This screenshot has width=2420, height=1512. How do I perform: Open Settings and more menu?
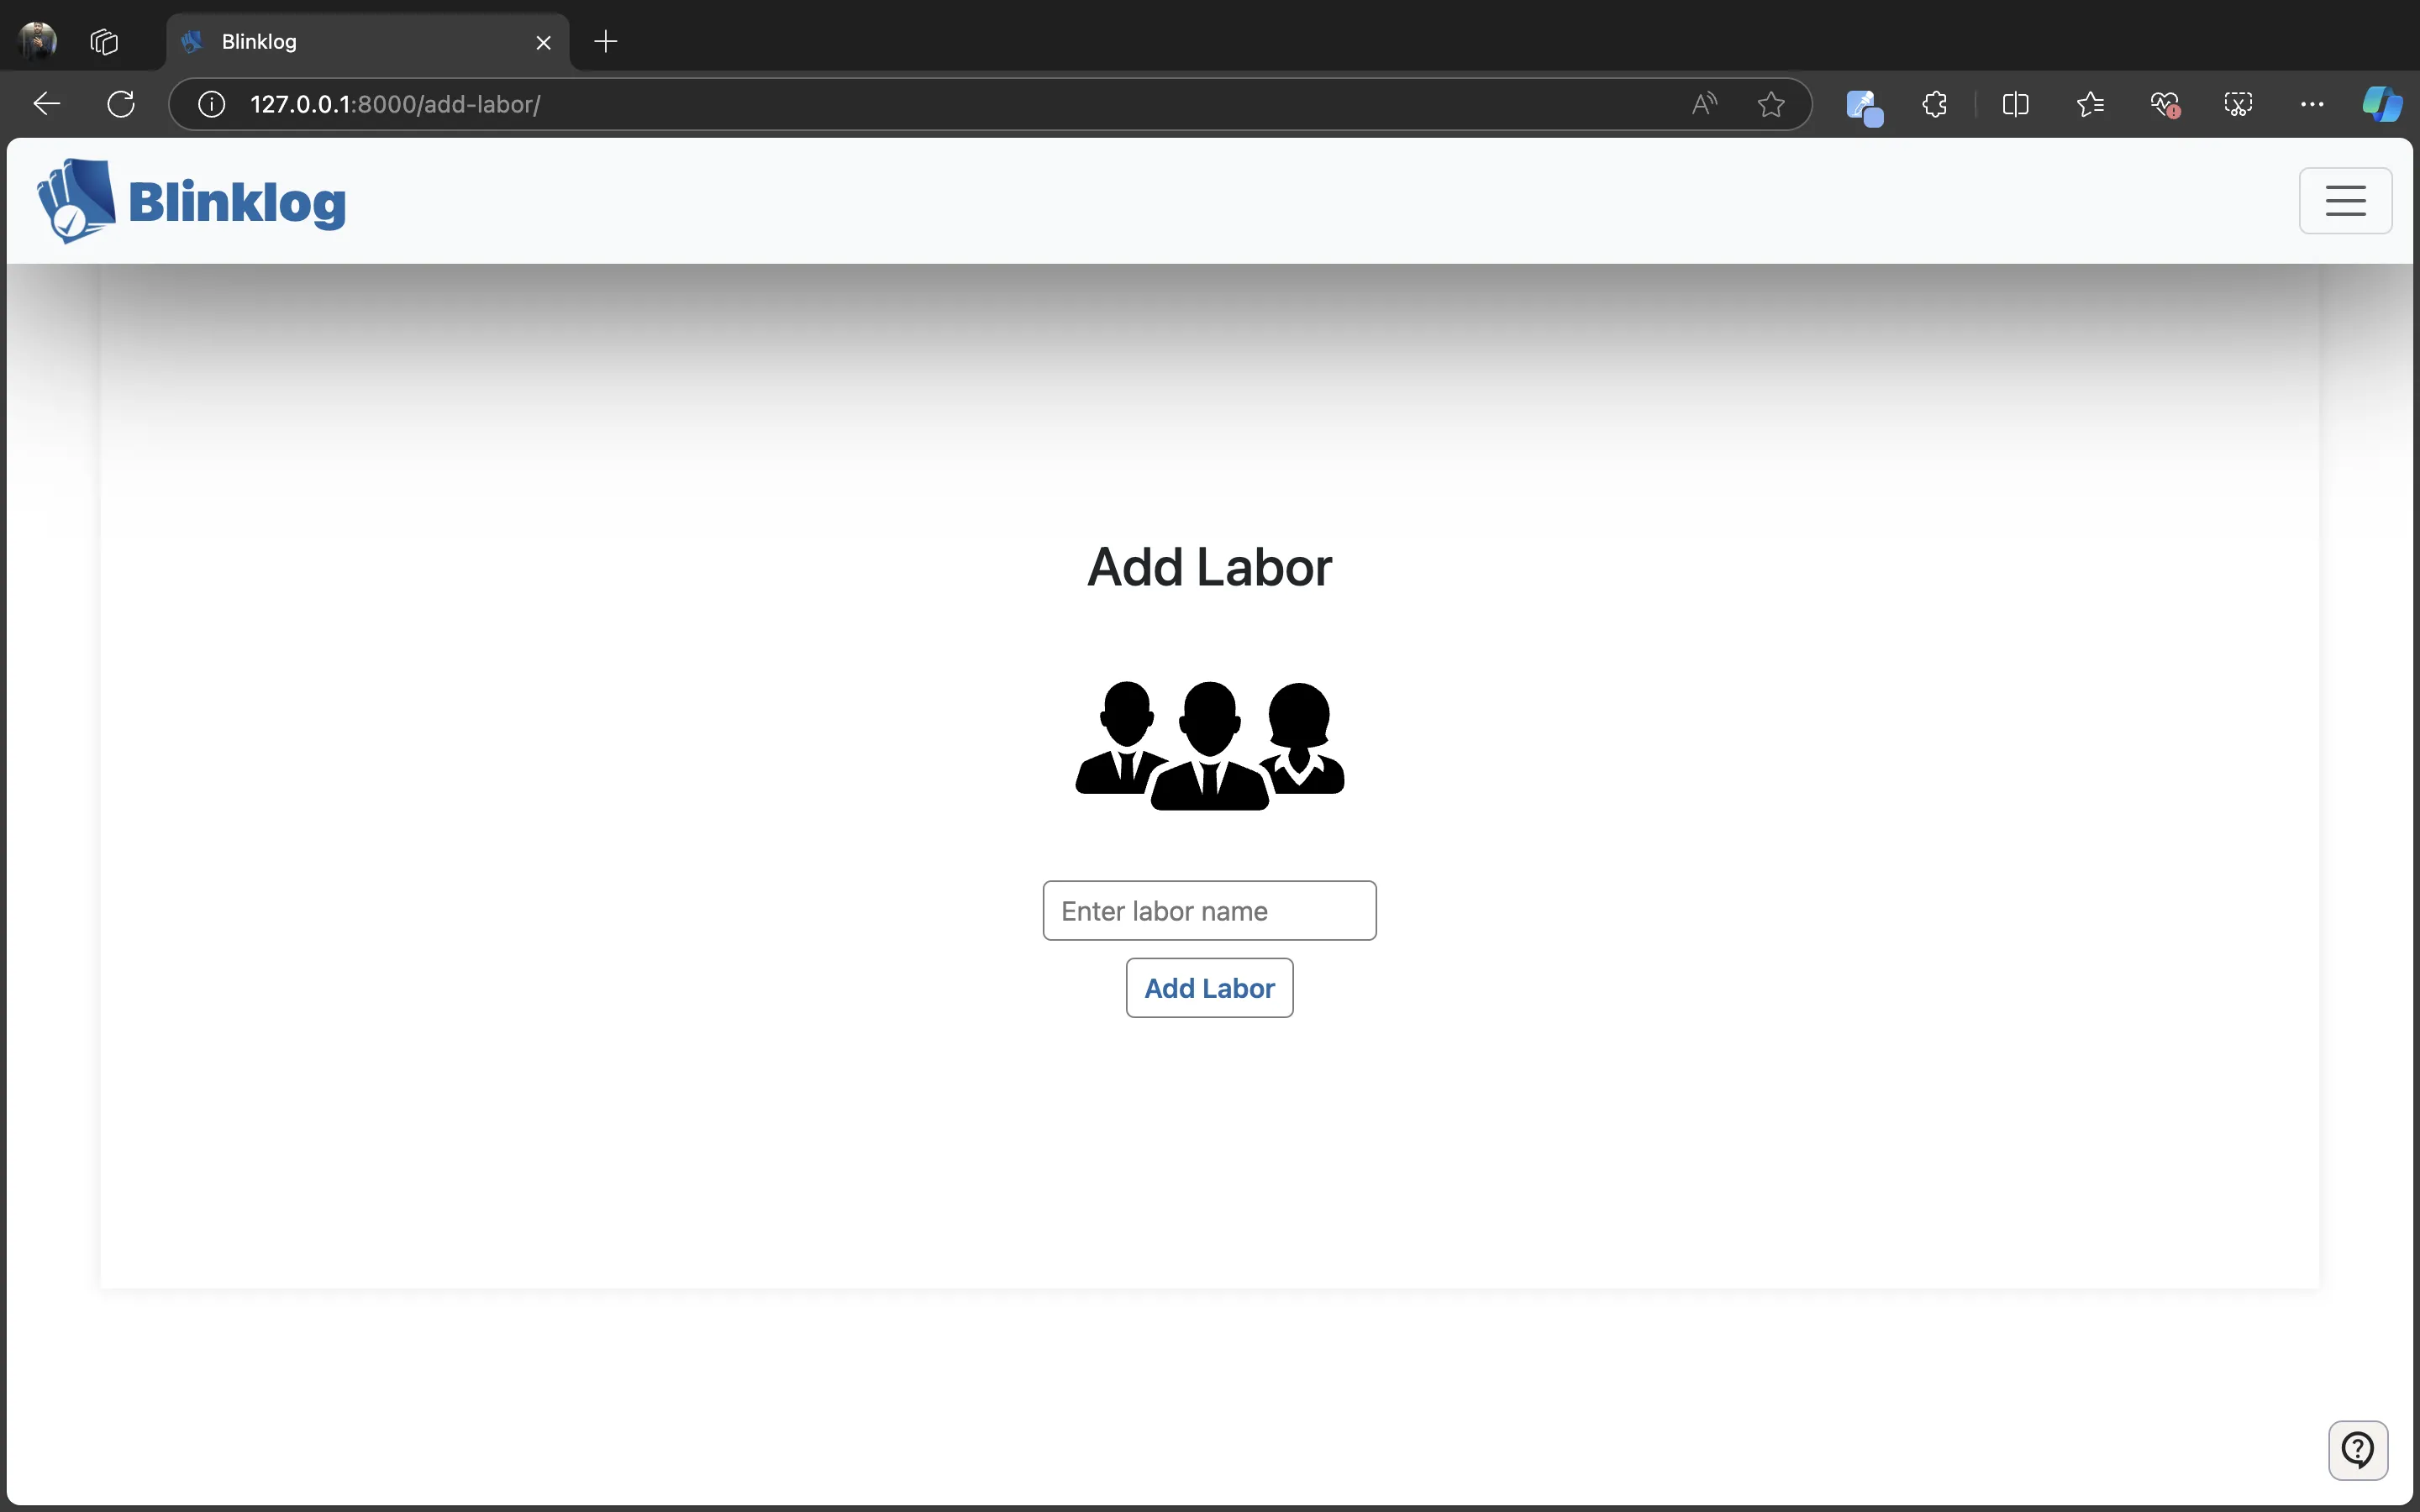(x=2312, y=104)
